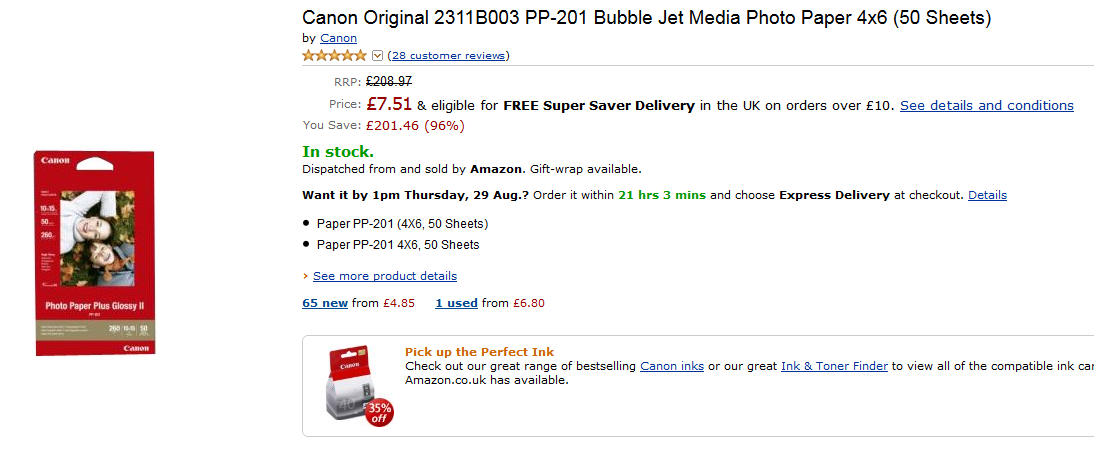View the 65 new offers
The width and height of the screenshot is (1094, 455).
(x=325, y=303)
